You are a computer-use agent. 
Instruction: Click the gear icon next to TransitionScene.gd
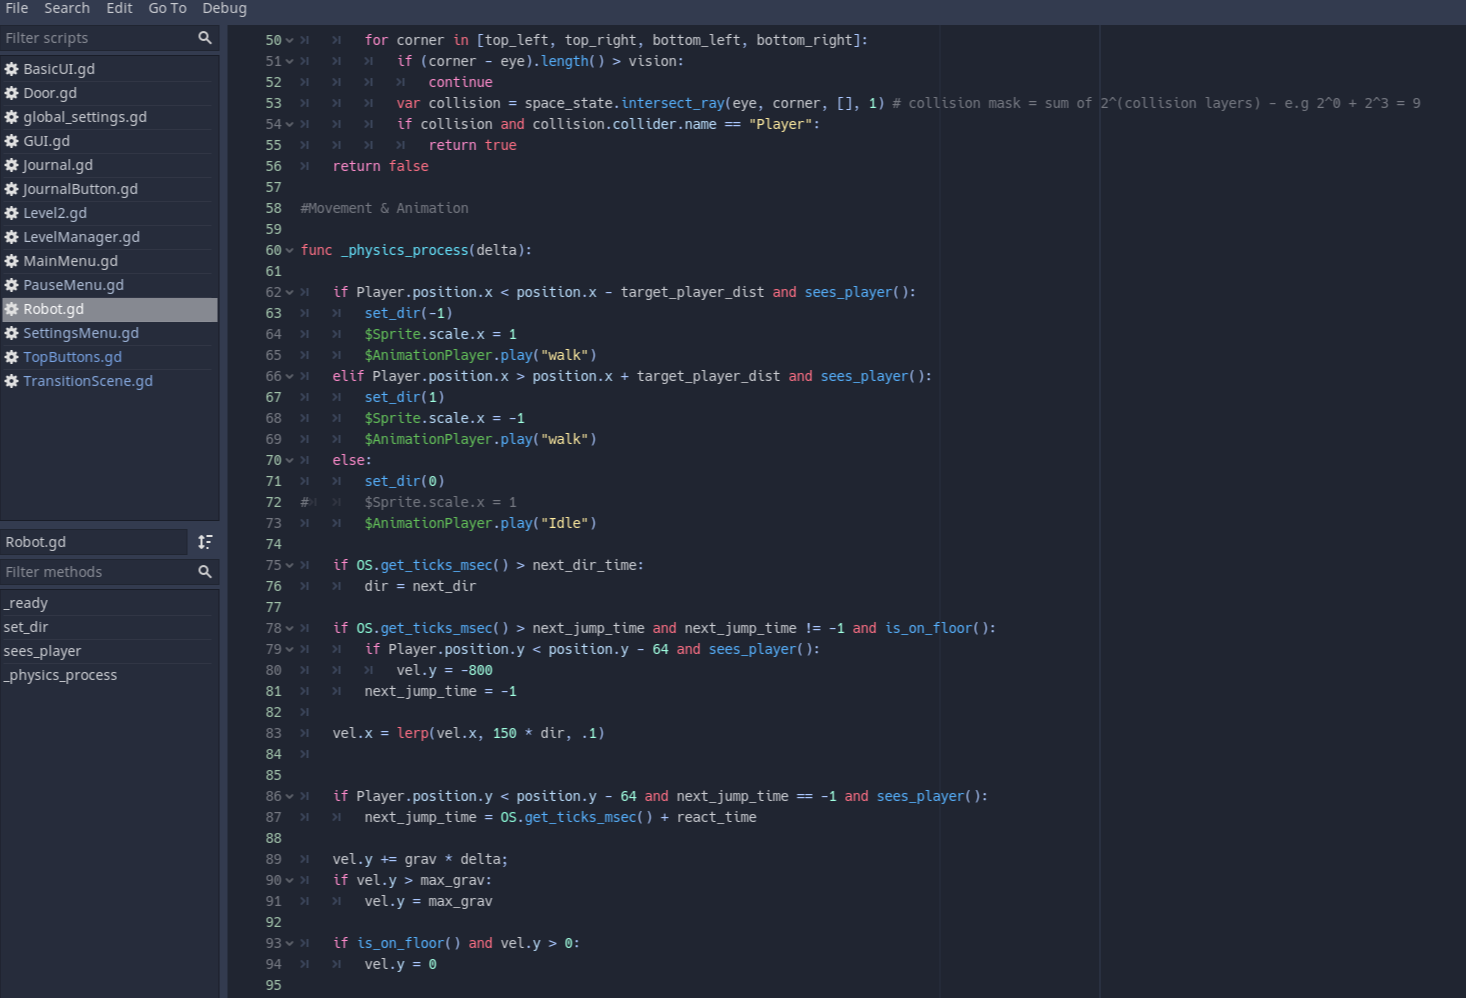click(x=12, y=381)
